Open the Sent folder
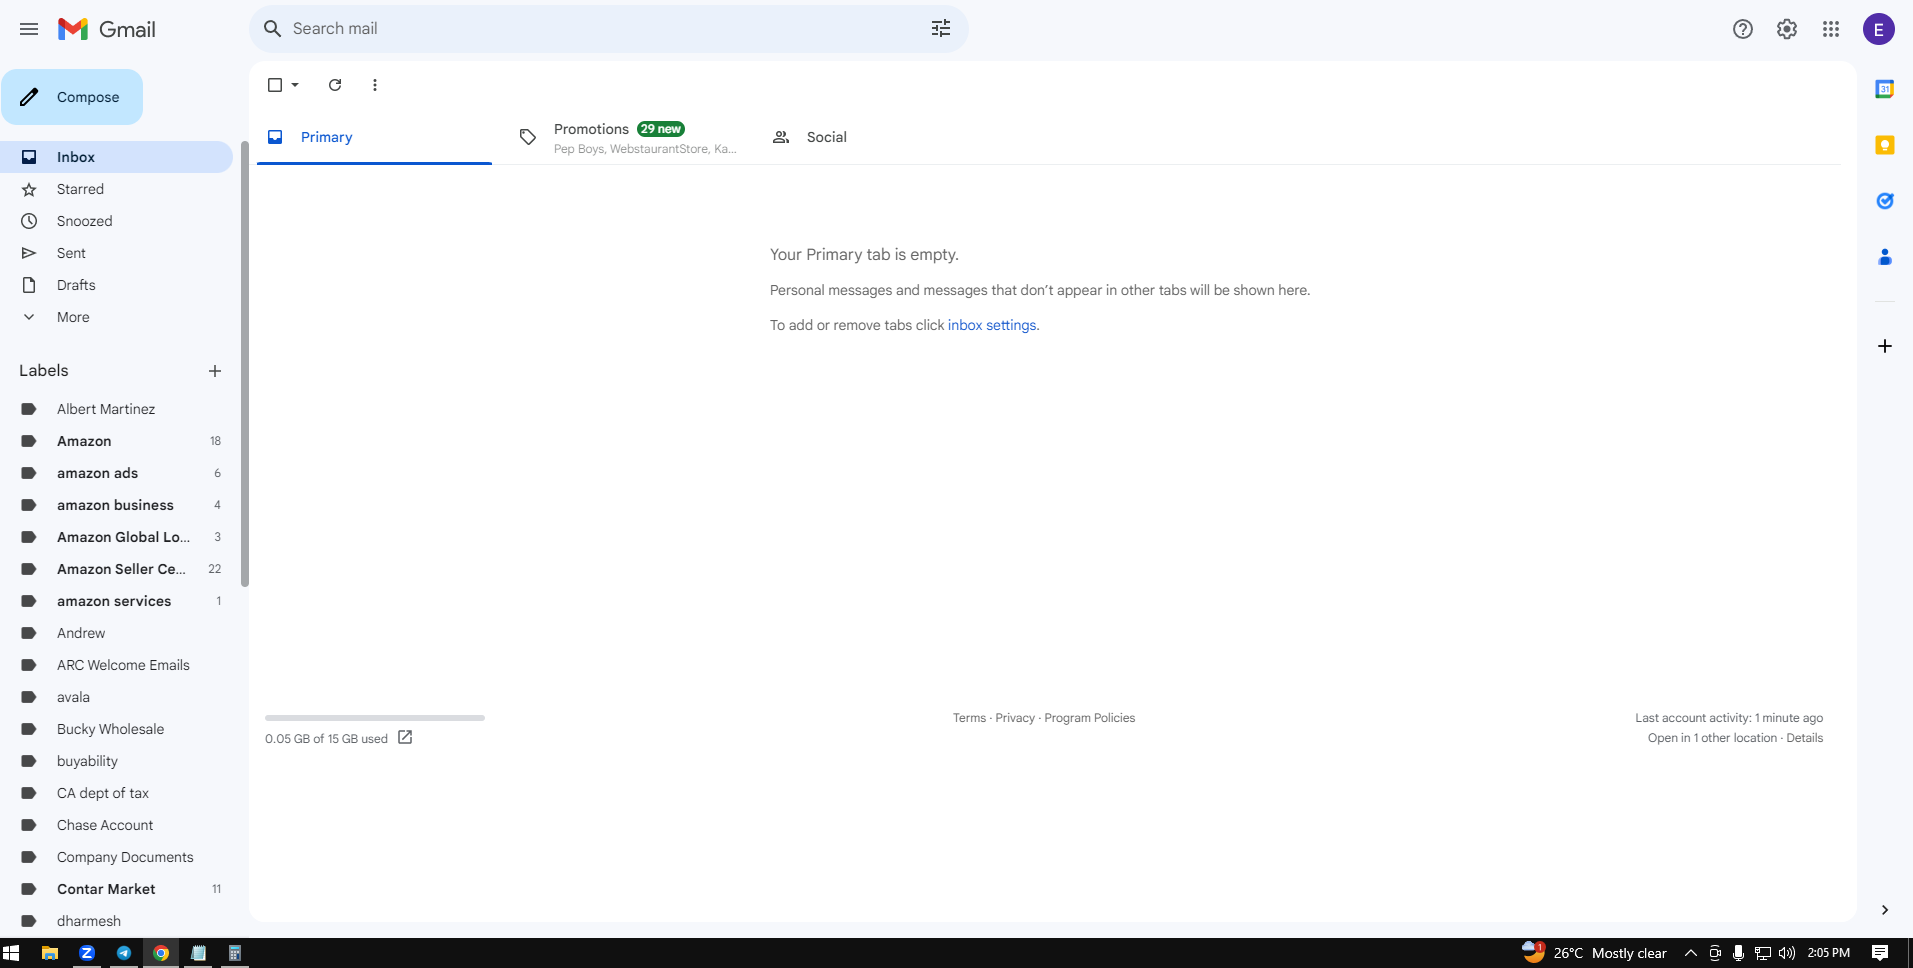The height and width of the screenshot is (968, 1913). pos(116,253)
